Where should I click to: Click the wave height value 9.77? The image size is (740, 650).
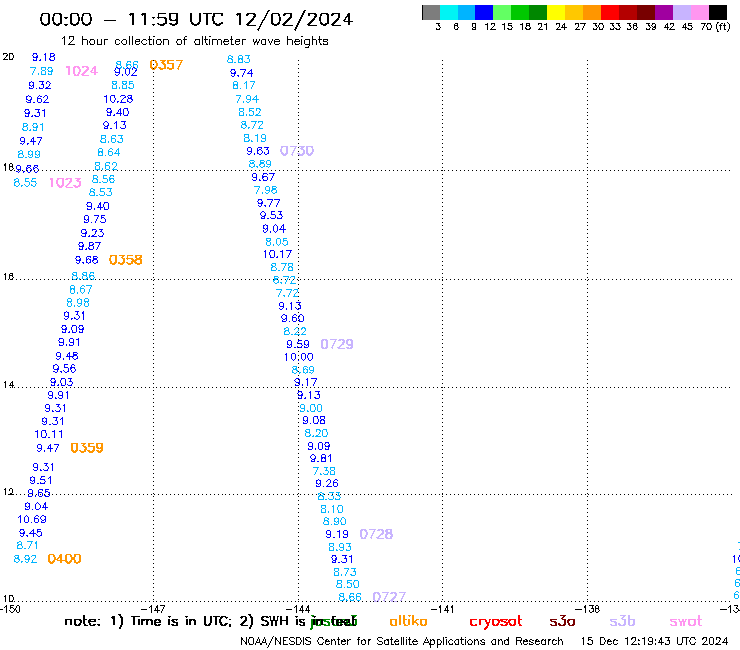click(x=269, y=203)
